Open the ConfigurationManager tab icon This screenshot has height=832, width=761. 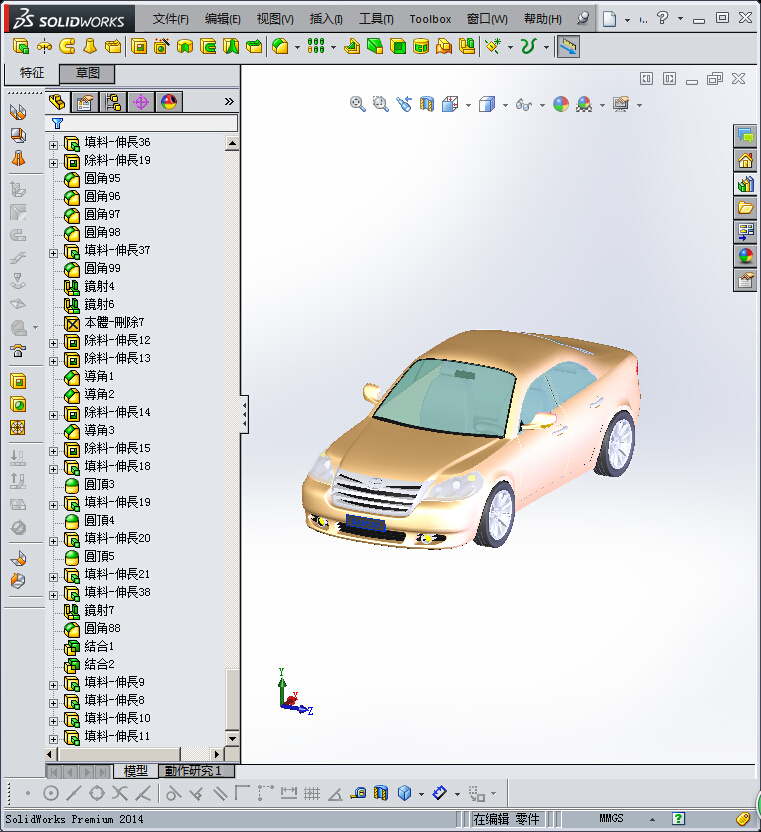[113, 102]
